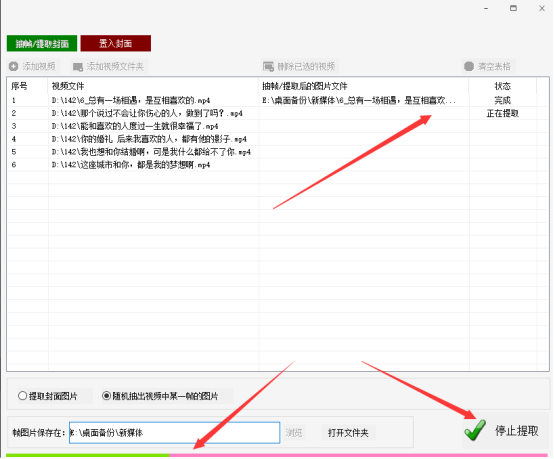
Task: Click the output path cell E:\桌面备份\新媒体\6_总有一场相遇
Action: point(359,100)
